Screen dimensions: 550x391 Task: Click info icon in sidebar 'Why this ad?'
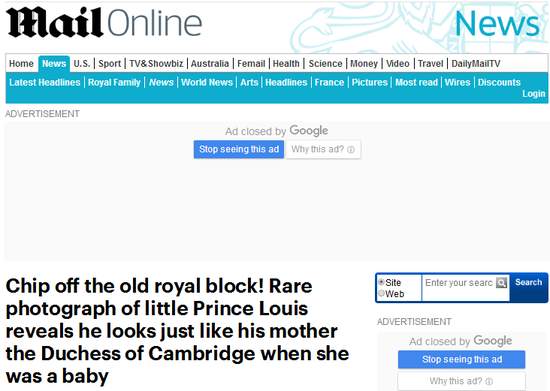coord(489,382)
